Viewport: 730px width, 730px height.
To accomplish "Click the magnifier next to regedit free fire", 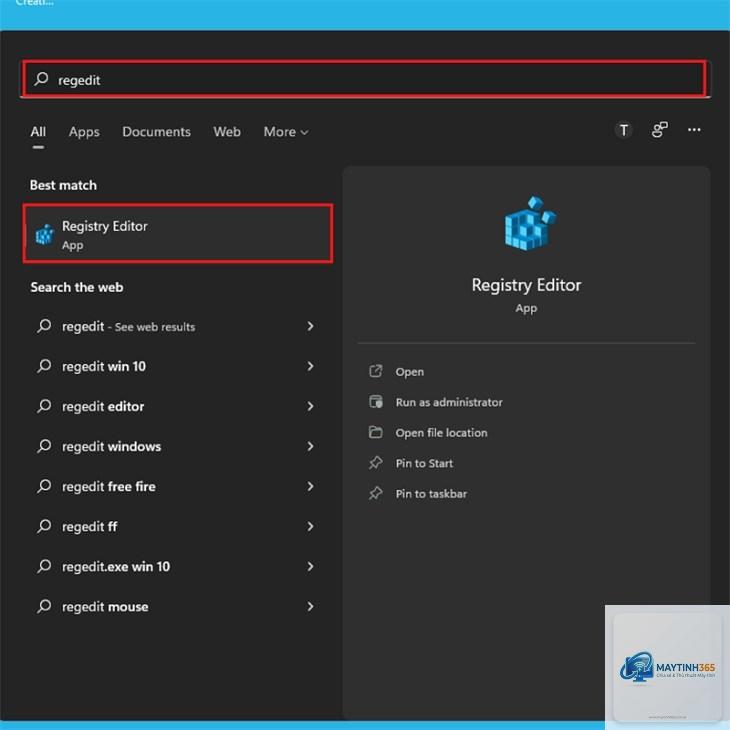I will point(44,486).
